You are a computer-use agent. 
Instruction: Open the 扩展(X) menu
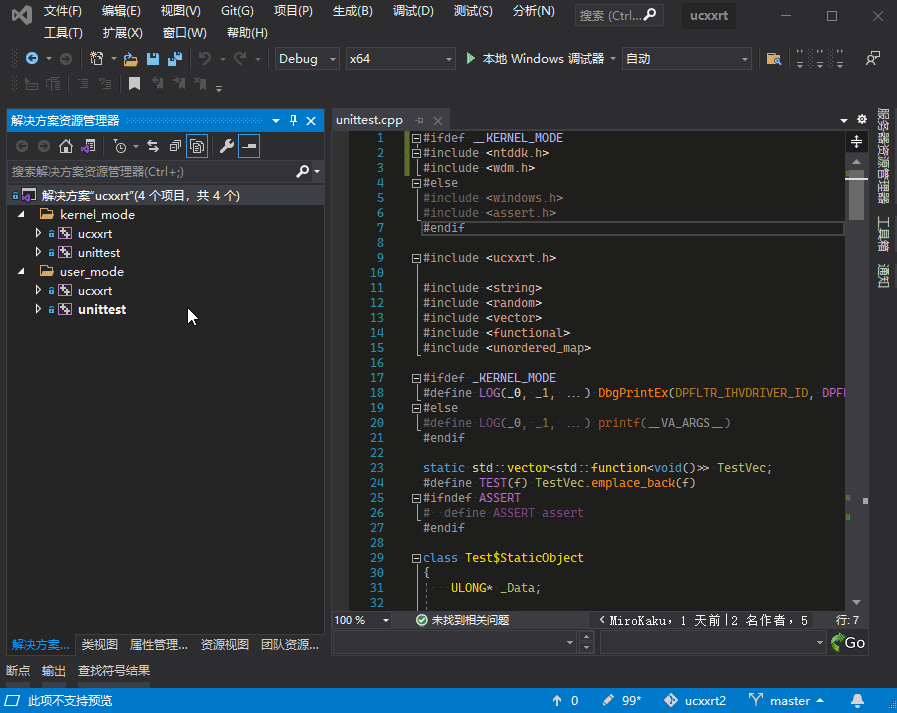click(122, 33)
